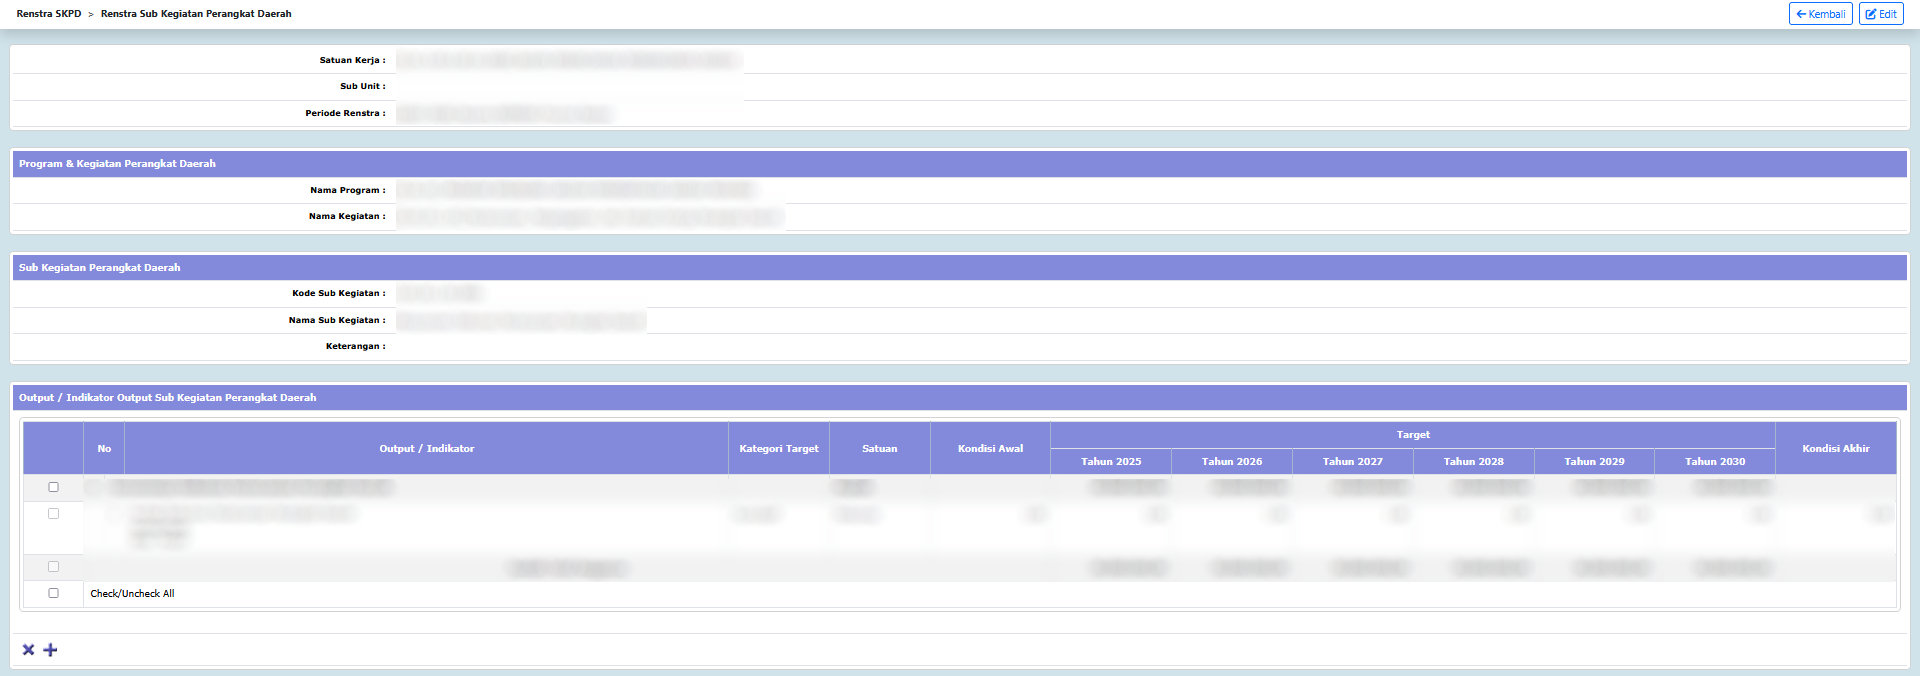1920x676 pixels.
Task: Click the Sub Kegiatan Perangkat Daerah panel header
Action: pos(99,268)
